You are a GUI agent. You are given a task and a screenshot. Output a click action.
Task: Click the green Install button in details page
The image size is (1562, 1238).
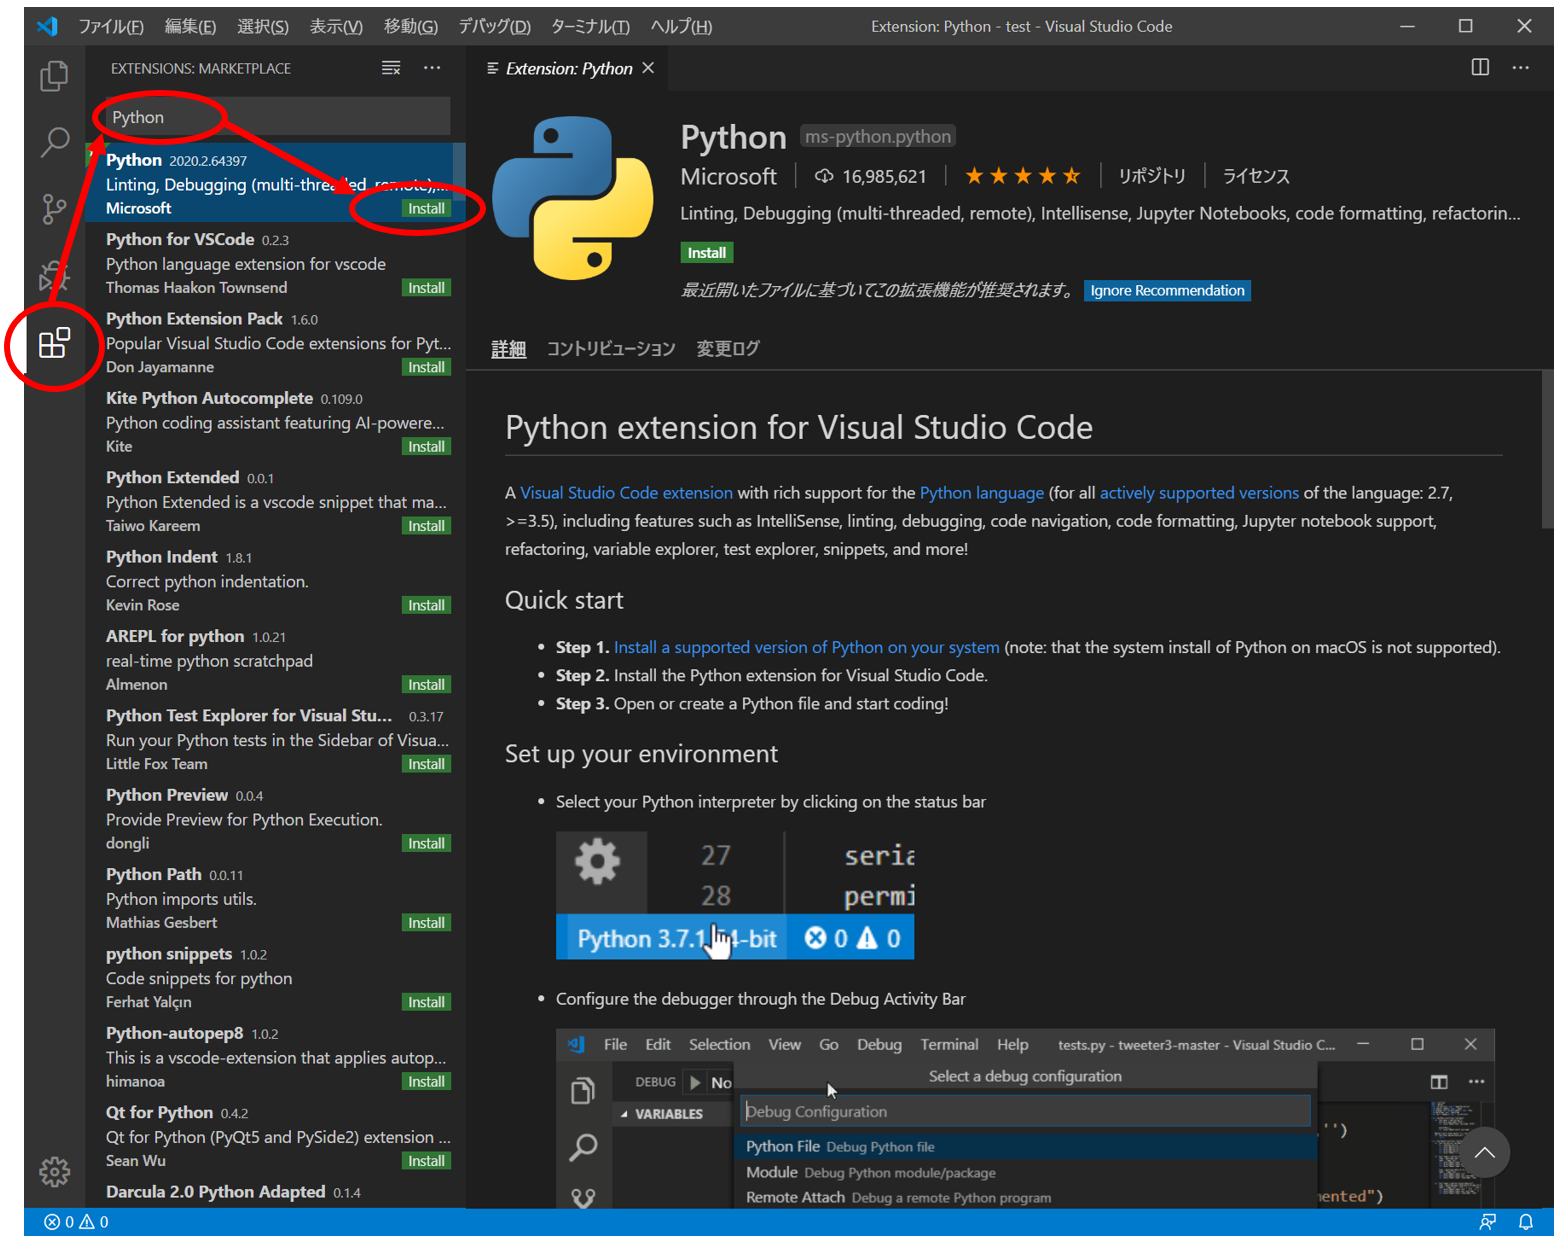707,253
